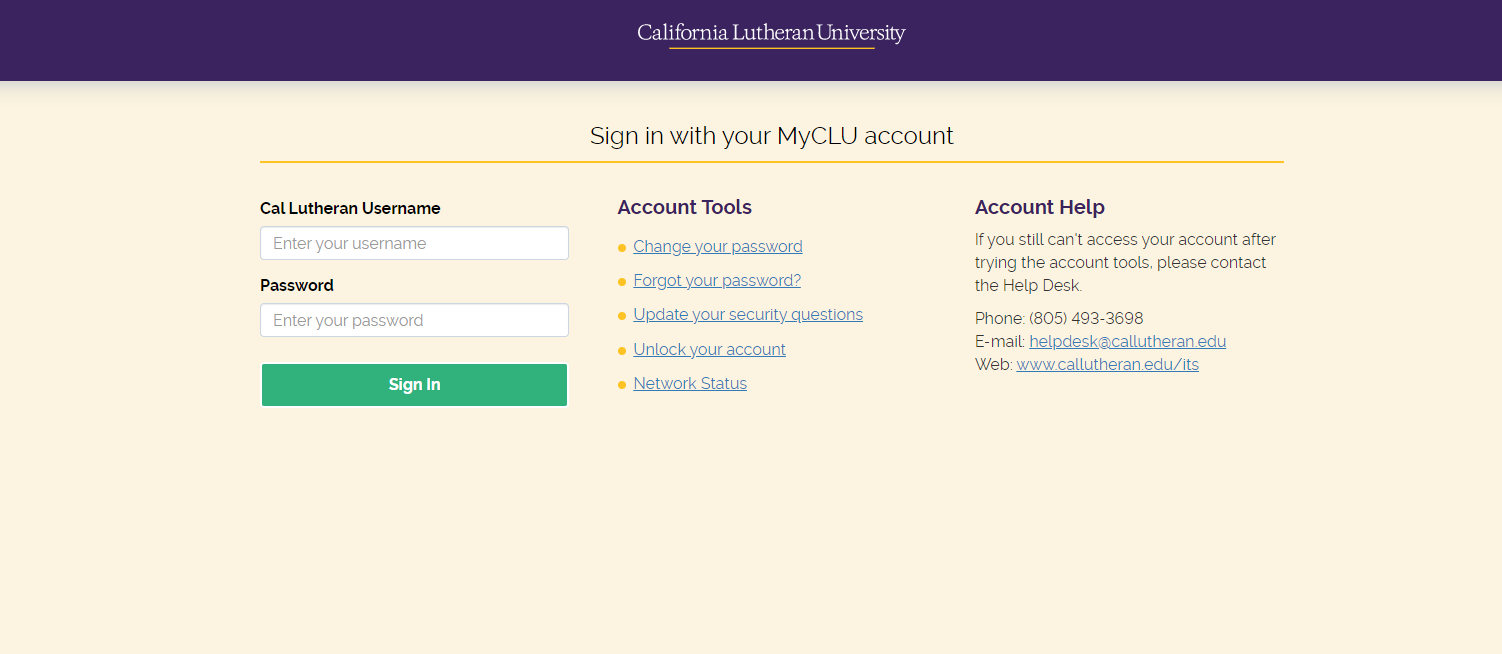Screen dimensions: 1502x654
Task: Click the Password field label
Action: [297, 285]
